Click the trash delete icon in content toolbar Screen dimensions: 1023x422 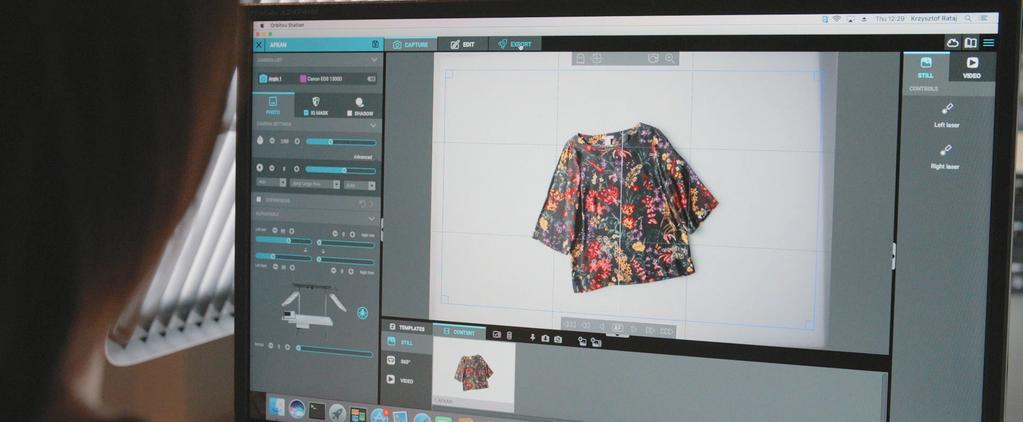pyautogui.click(x=509, y=335)
